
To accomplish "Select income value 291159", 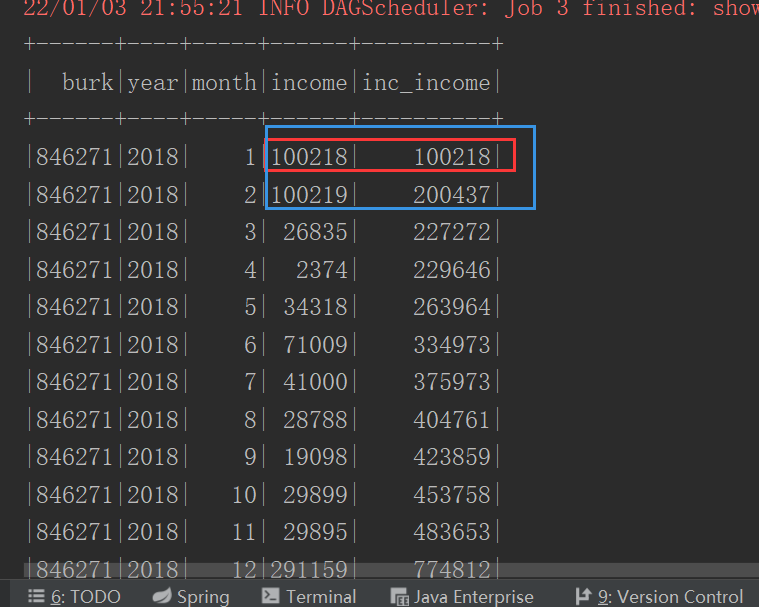I will pos(309,569).
